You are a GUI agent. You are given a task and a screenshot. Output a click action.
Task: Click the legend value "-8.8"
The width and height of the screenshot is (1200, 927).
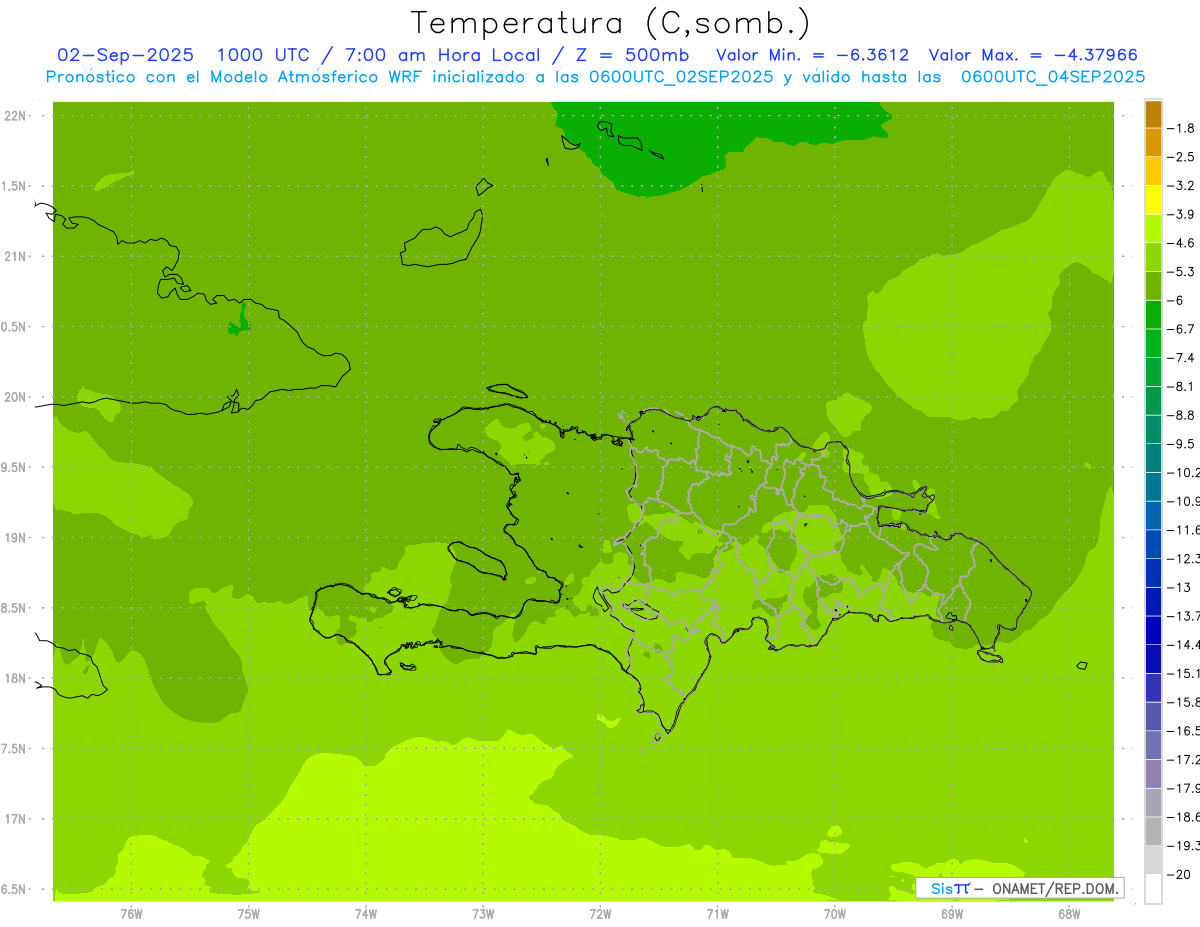[x=1181, y=415]
